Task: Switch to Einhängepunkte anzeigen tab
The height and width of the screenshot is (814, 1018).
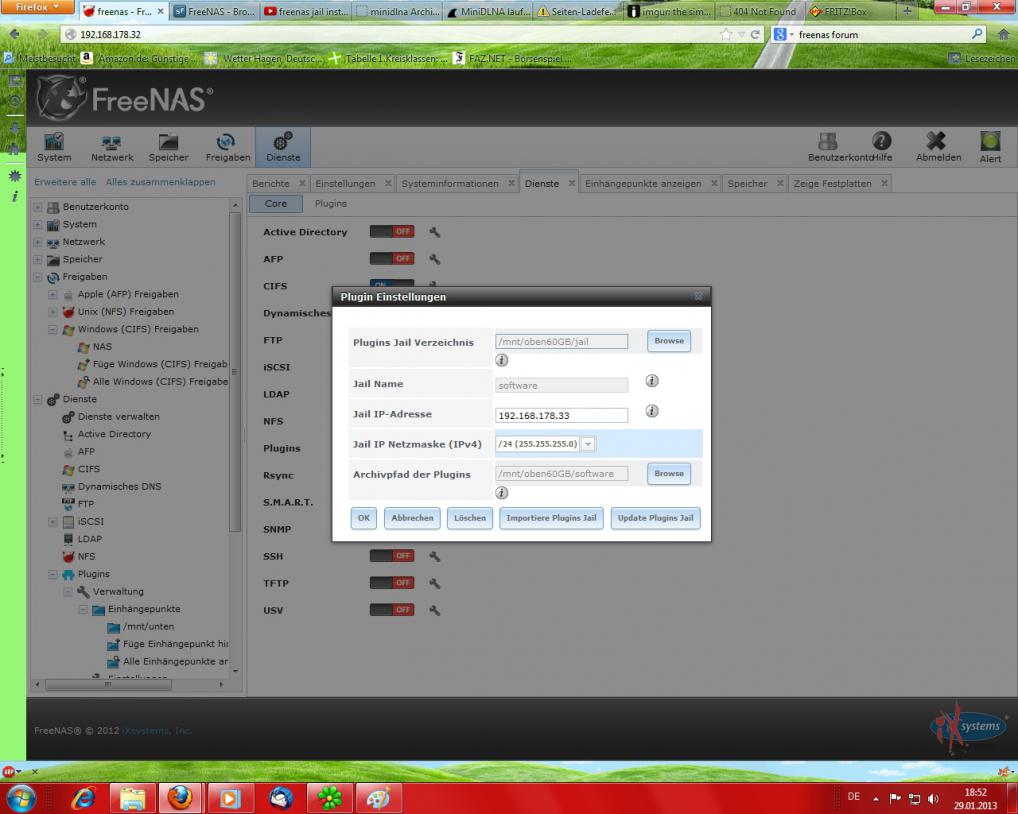Action: coord(643,184)
